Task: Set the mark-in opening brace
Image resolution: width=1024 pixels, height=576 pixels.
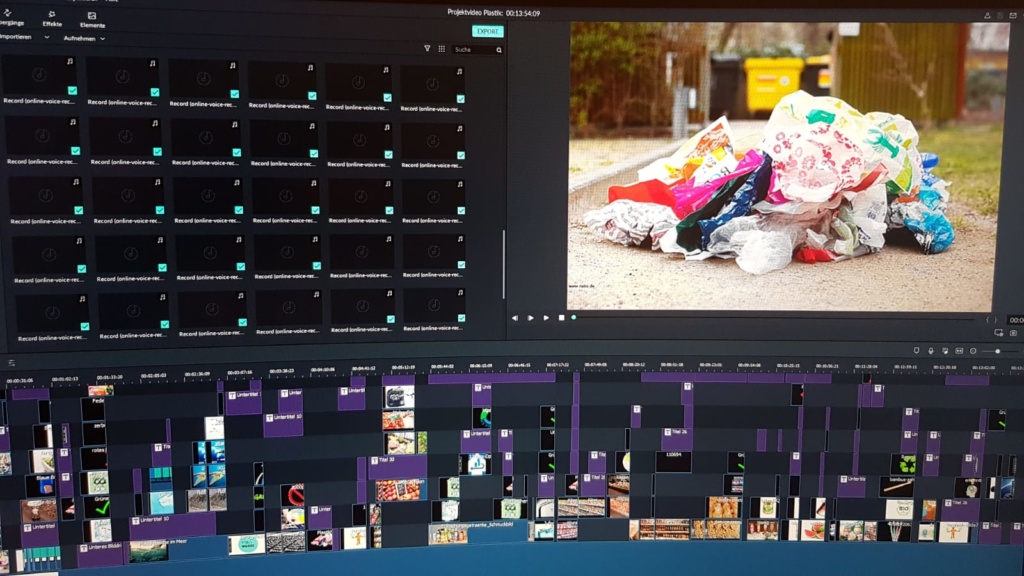Action: 987,320
